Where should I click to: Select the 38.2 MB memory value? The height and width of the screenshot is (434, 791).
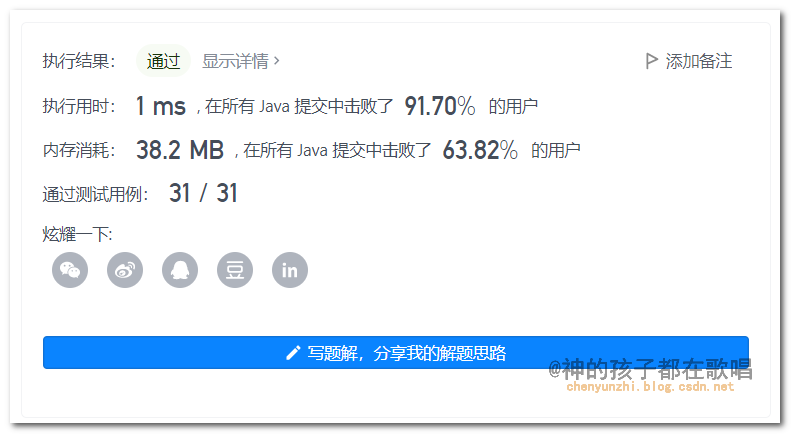tap(180, 150)
